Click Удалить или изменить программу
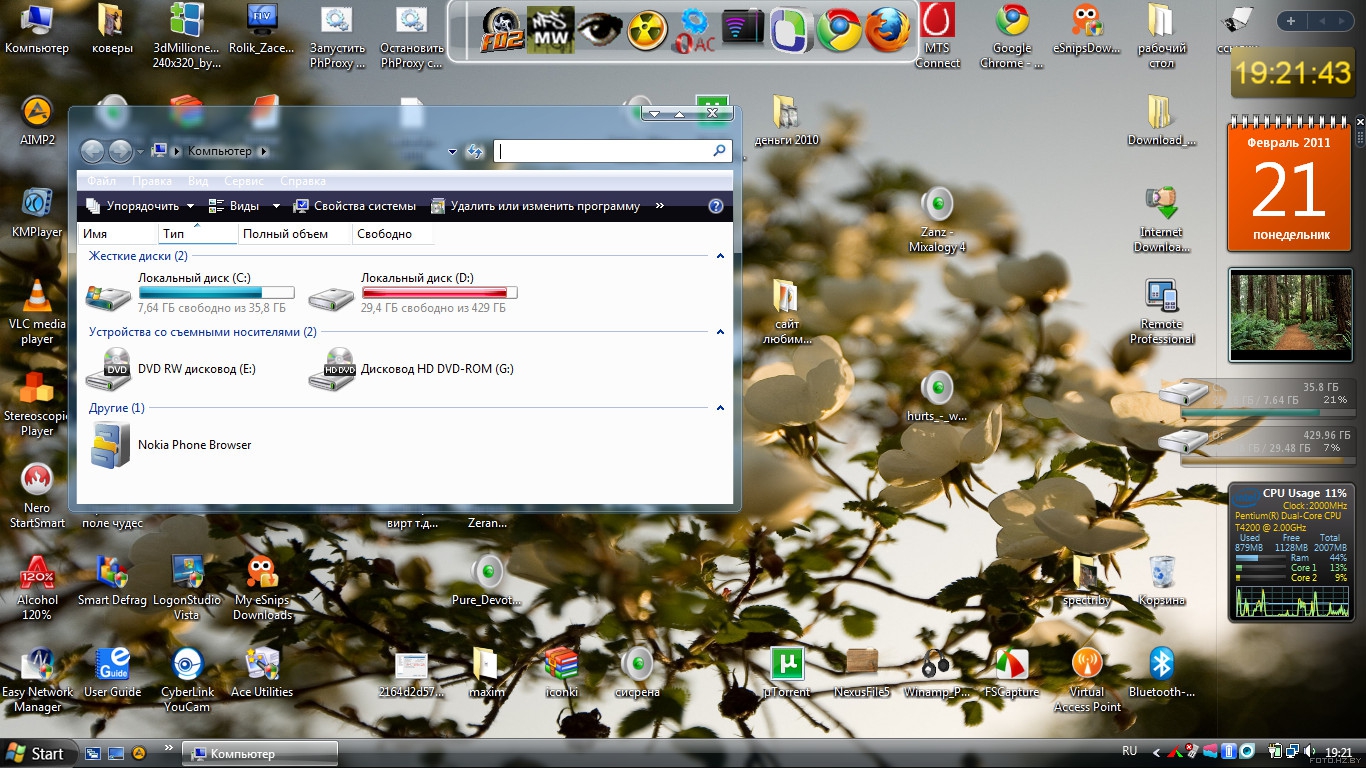 [535, 206]
